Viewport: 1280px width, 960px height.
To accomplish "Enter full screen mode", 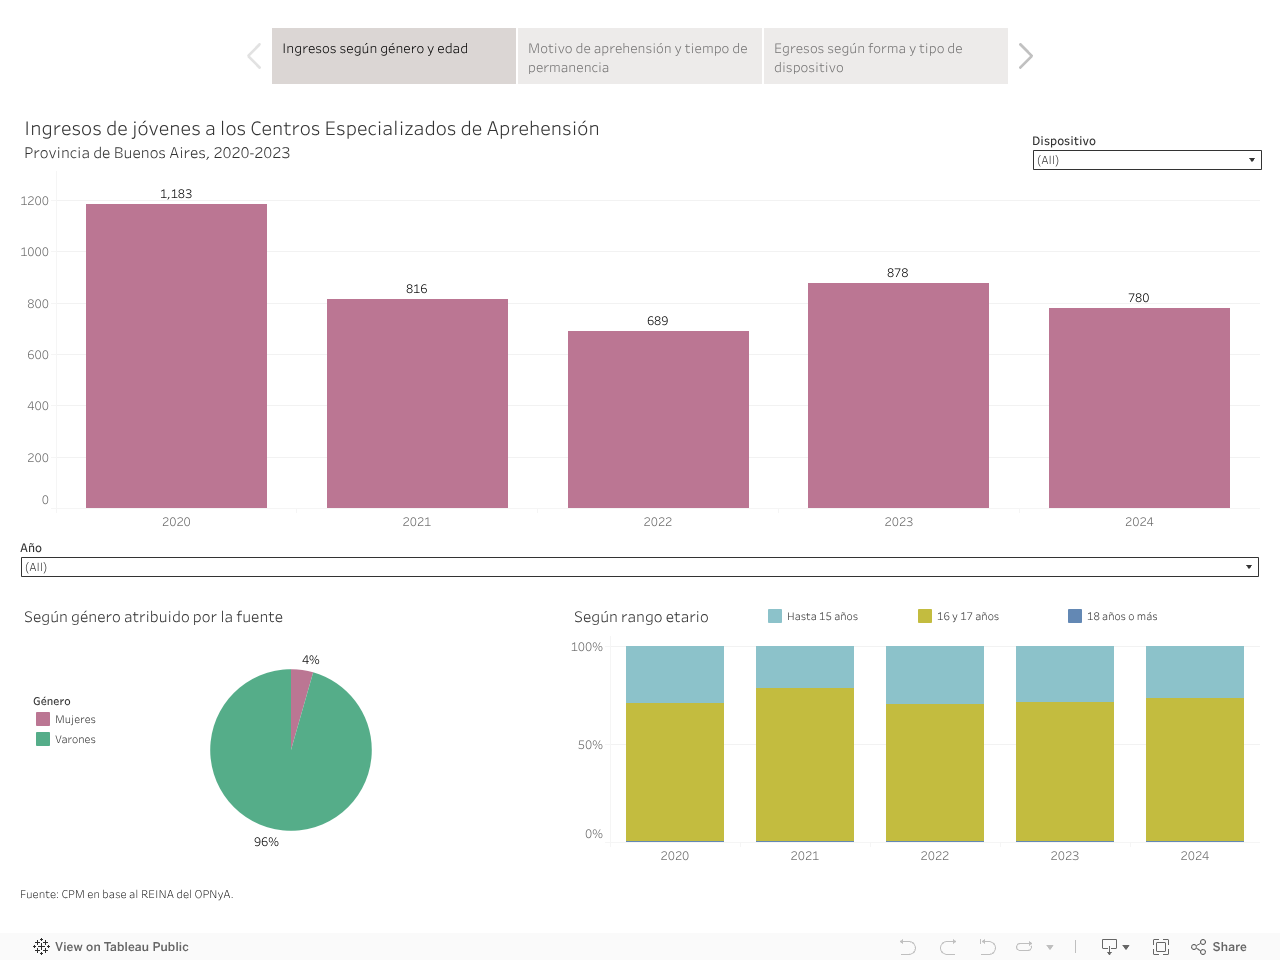I will pyautogui.click(x=1161, y=947).
